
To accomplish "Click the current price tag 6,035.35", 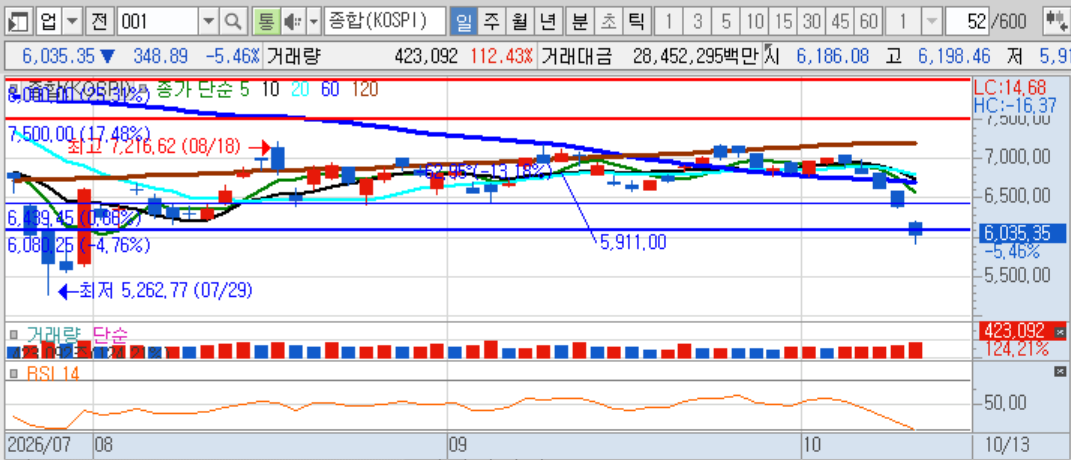I will tap(1022, 234).
